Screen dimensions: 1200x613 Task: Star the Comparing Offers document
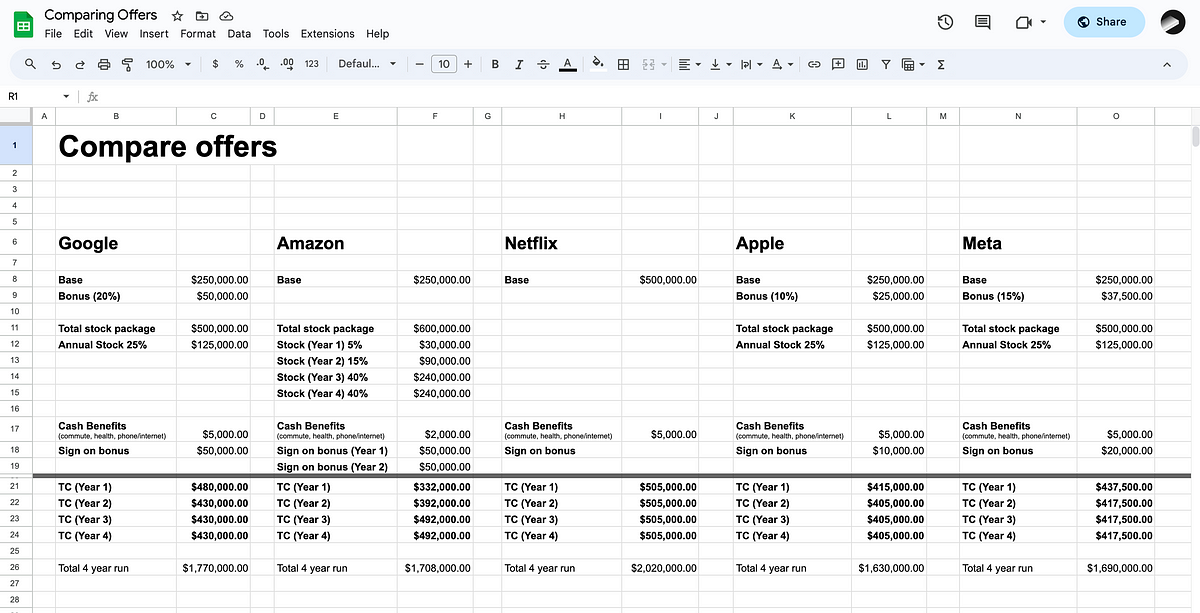[177, 16]
